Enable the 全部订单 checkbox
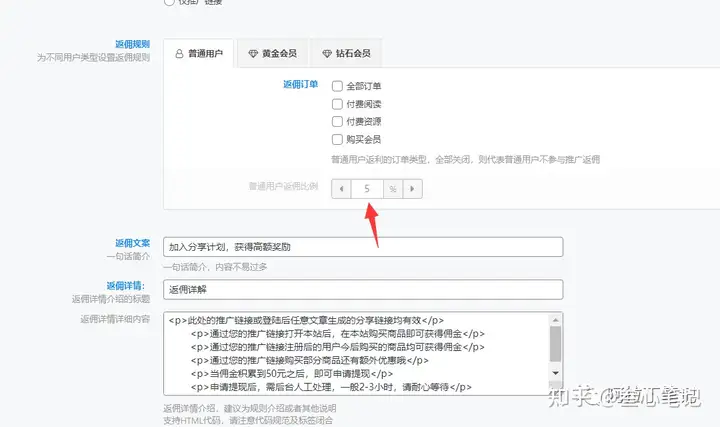Image resolution: width=720 pixels, height=427 pixels. point(337,86)
